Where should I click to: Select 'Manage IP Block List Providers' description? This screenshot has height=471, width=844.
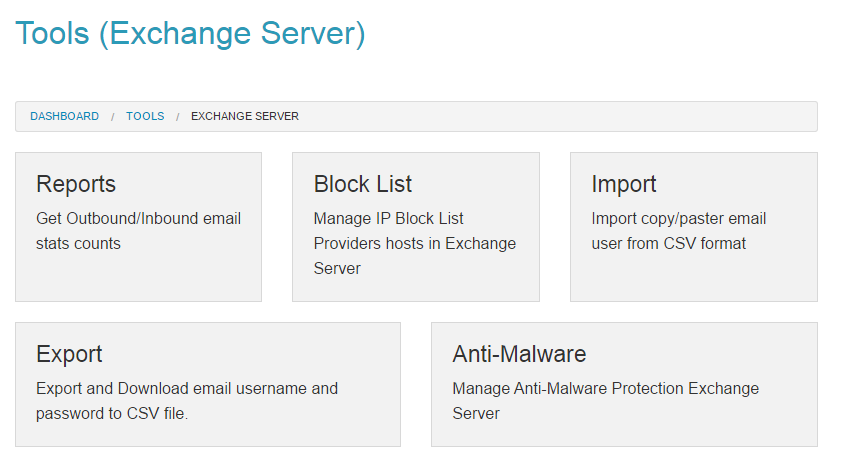[x=415, y=243]
